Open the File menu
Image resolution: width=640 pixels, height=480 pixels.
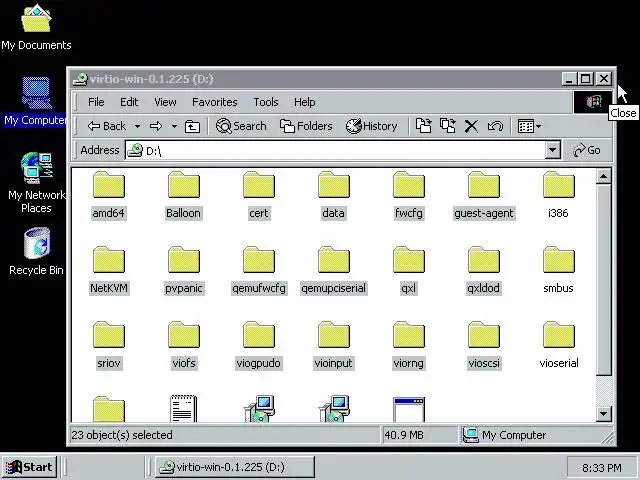(x=96, y=102)
